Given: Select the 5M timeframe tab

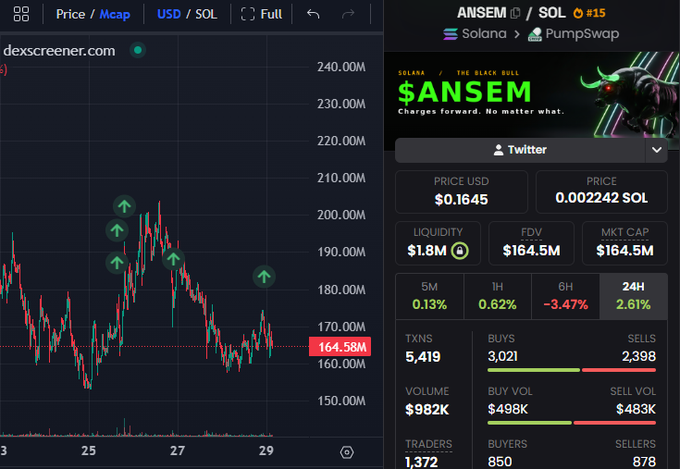Looking at the screenshot, I should 429,296.
